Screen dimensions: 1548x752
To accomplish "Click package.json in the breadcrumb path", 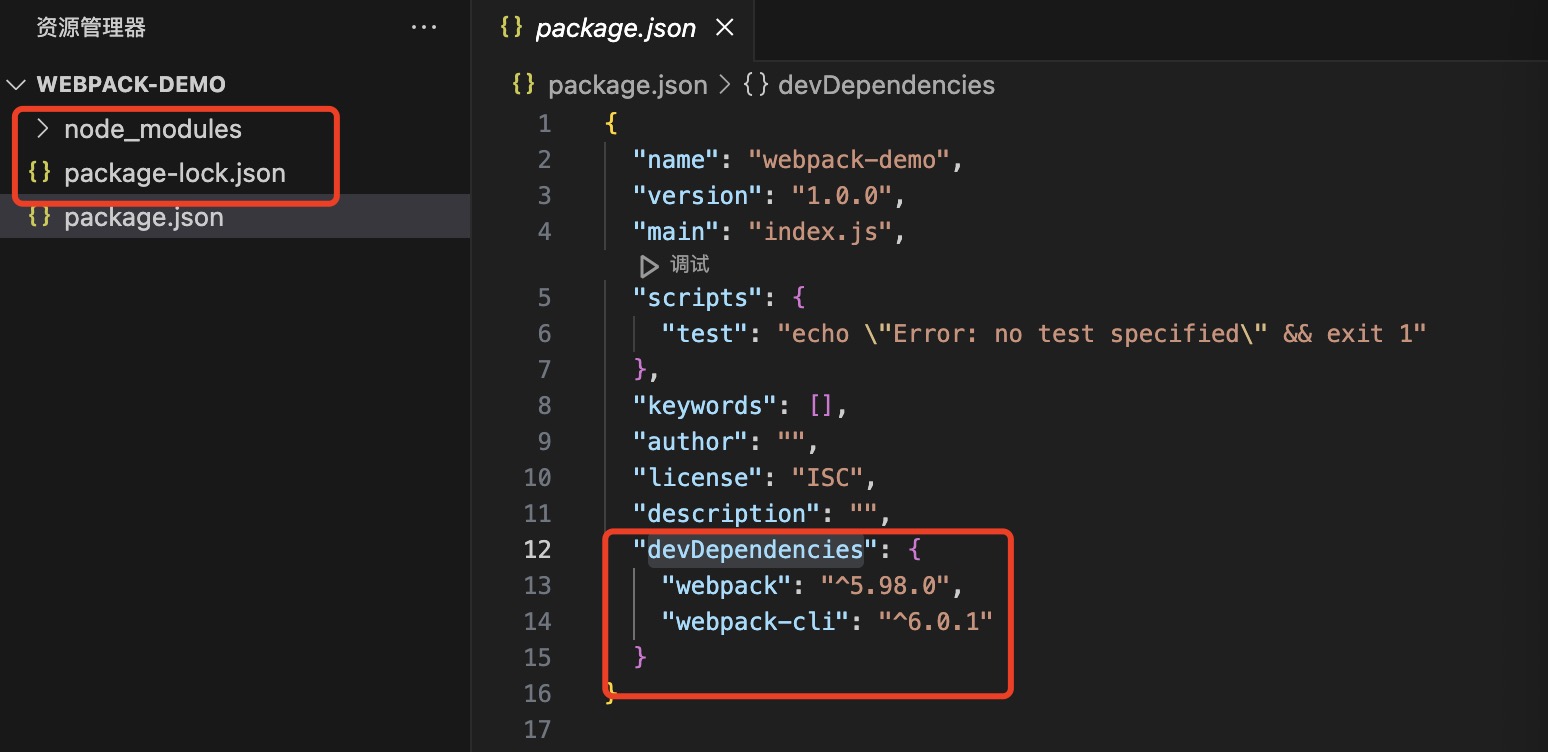I will 628,85.
